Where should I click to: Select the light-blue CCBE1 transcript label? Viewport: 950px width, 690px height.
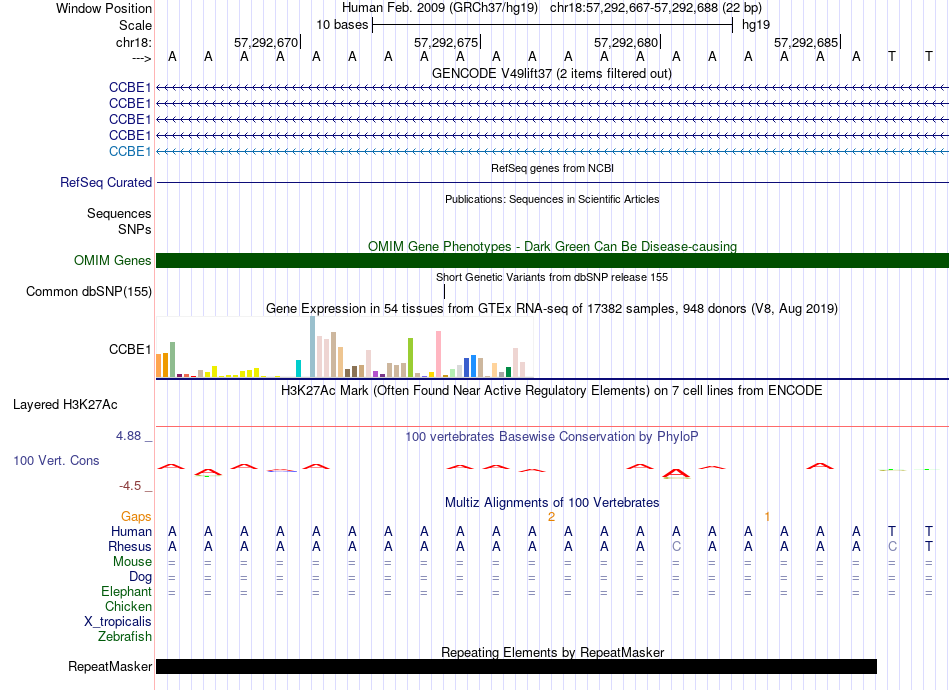[130, 151]
